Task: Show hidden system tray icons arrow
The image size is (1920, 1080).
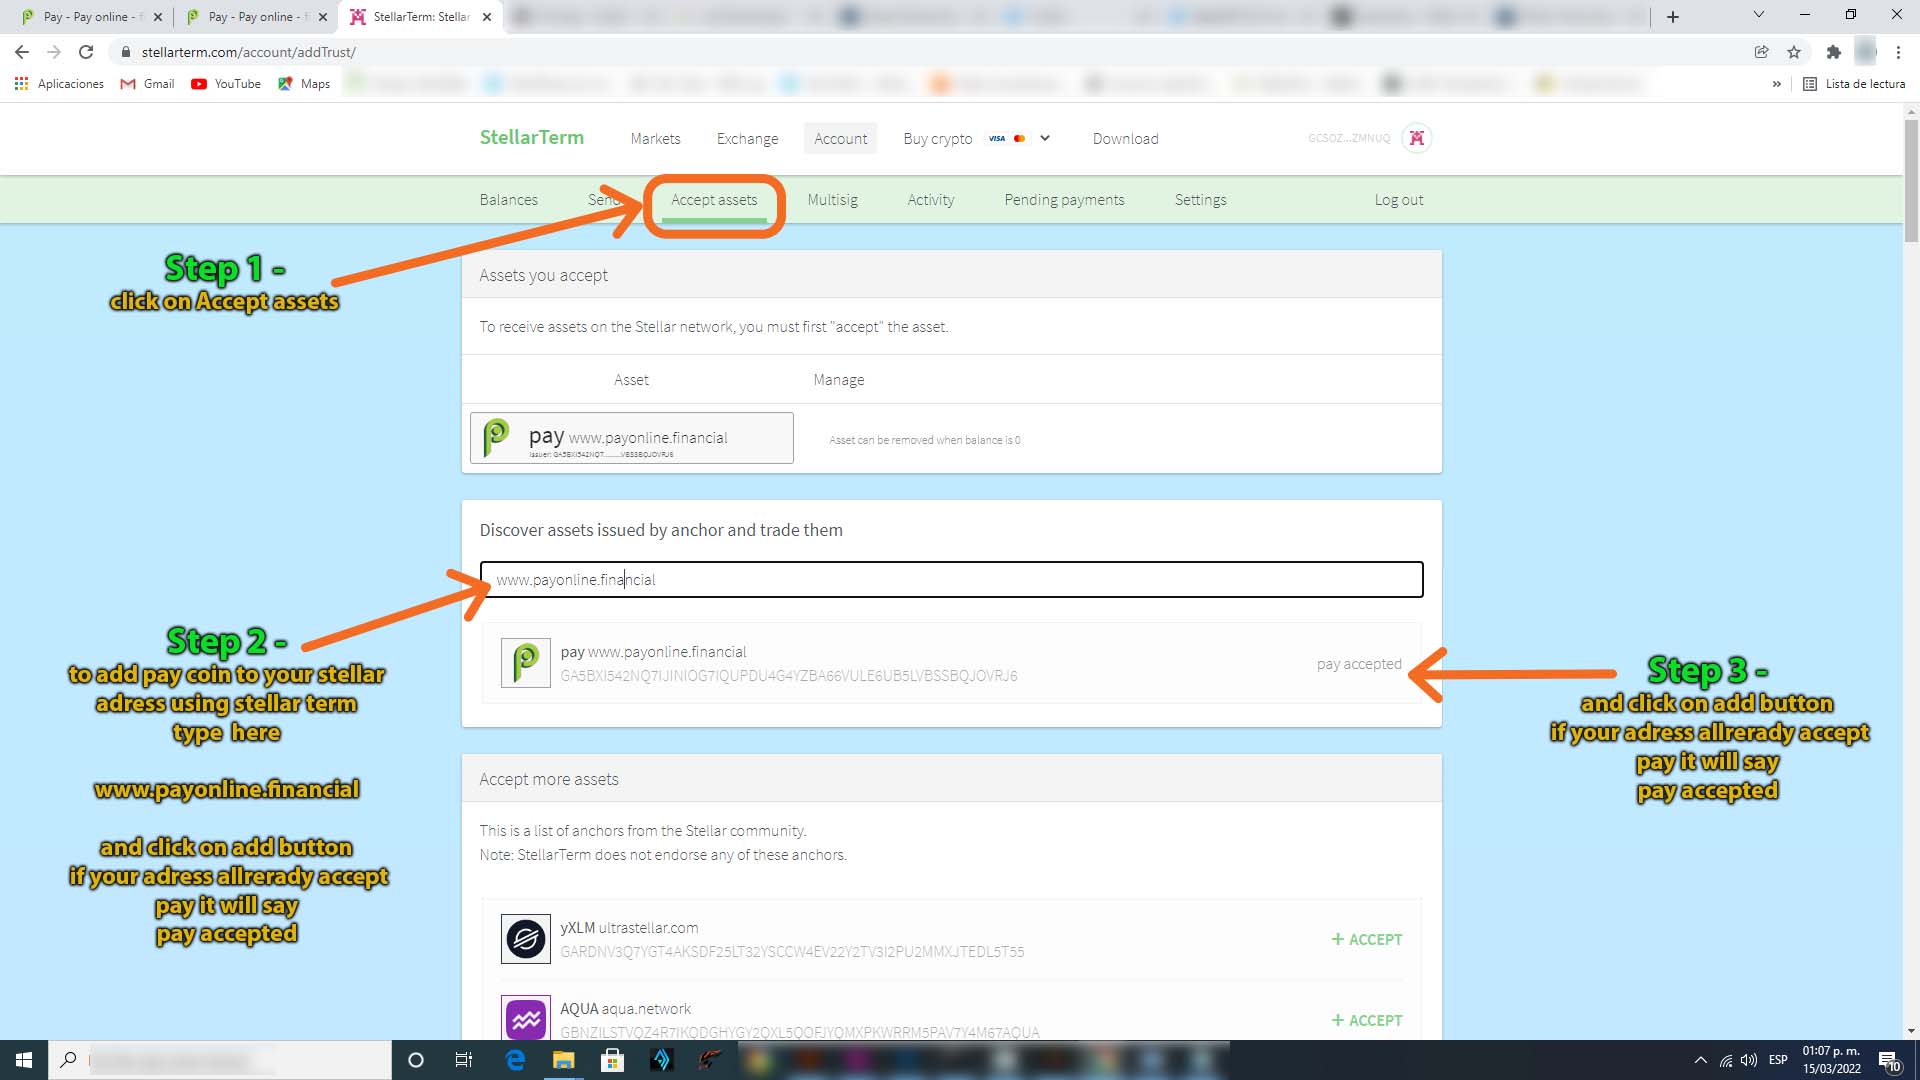Action: click(x=1700, y=1060)
